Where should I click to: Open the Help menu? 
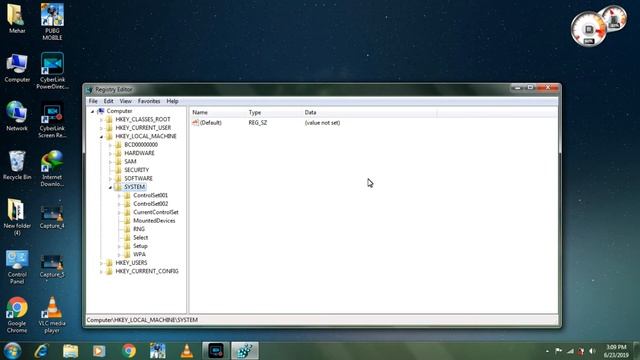coord(172,101)
